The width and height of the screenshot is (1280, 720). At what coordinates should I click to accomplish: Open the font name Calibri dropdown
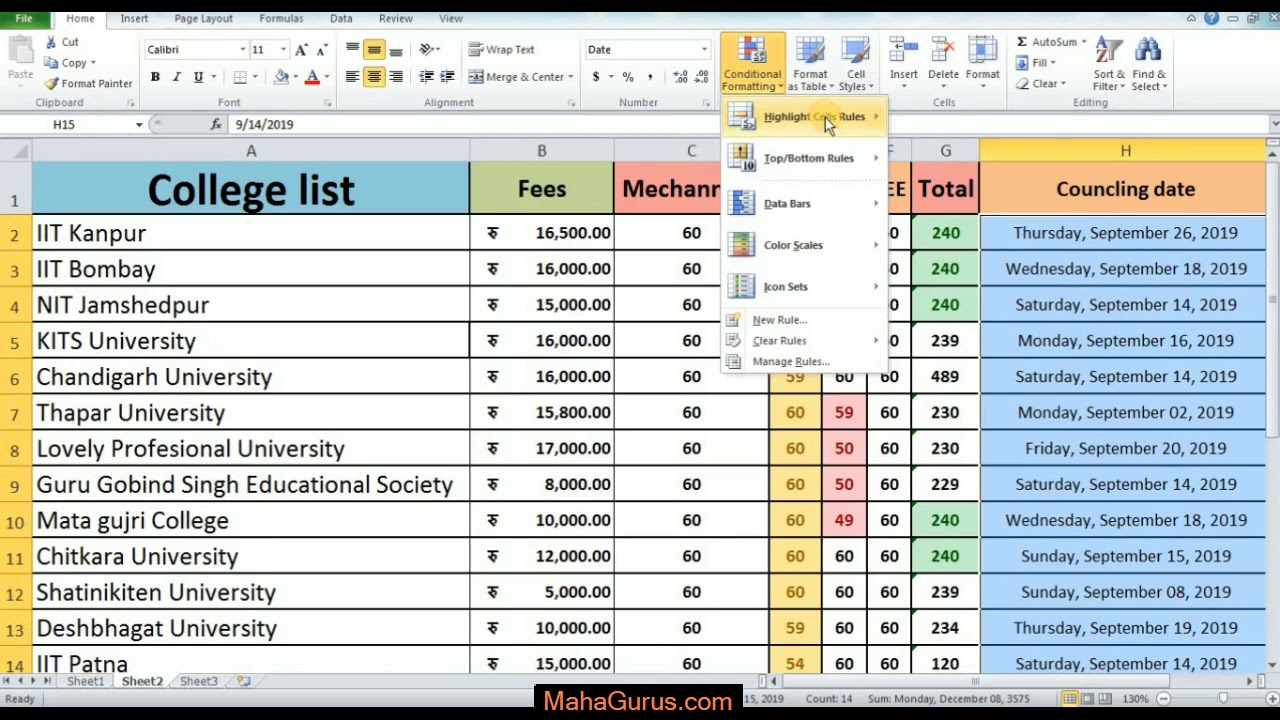[242, 49]
